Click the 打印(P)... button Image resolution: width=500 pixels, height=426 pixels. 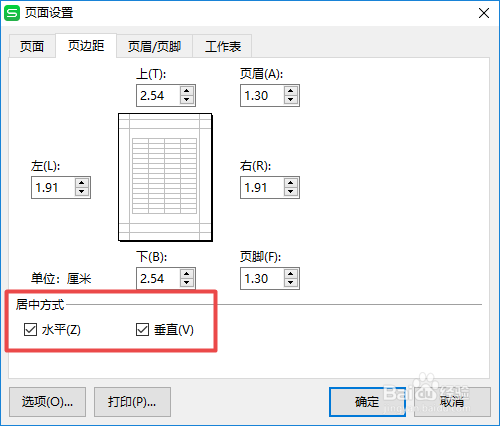[132, 402]
